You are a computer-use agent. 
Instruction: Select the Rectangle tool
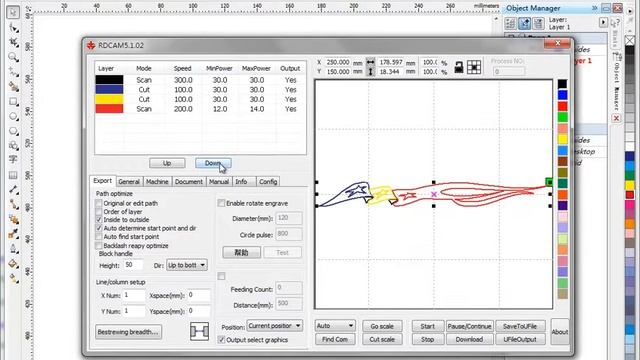click(x=13, y=102)
